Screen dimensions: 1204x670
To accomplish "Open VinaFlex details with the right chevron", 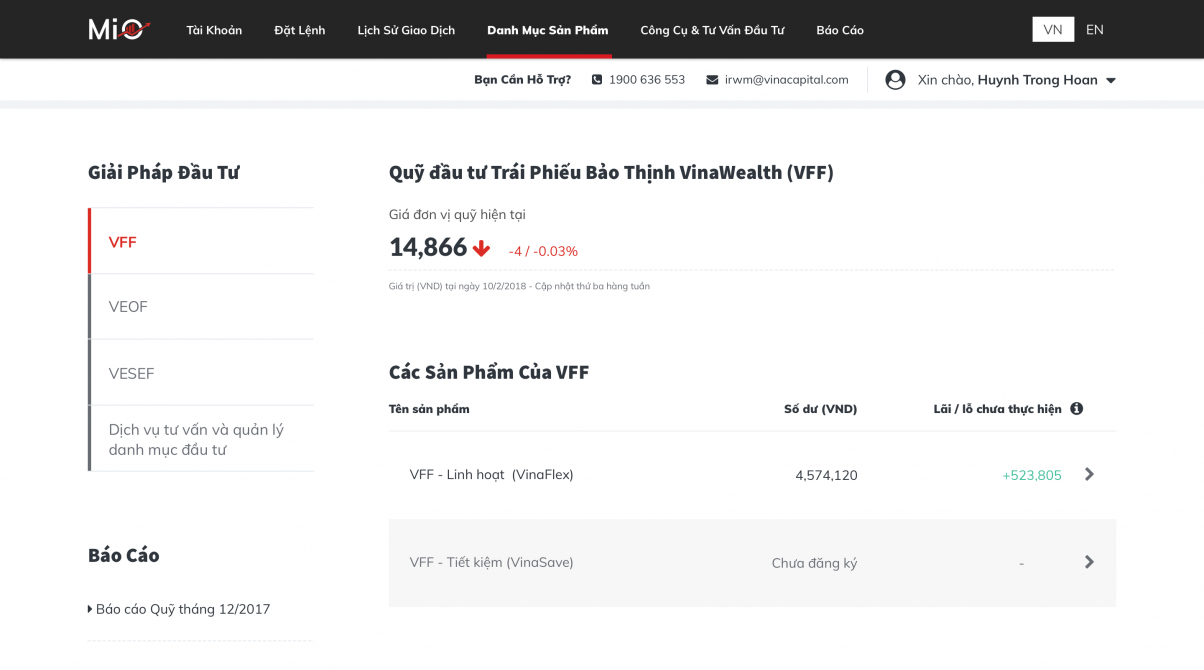I will (x=1089, y=475).
